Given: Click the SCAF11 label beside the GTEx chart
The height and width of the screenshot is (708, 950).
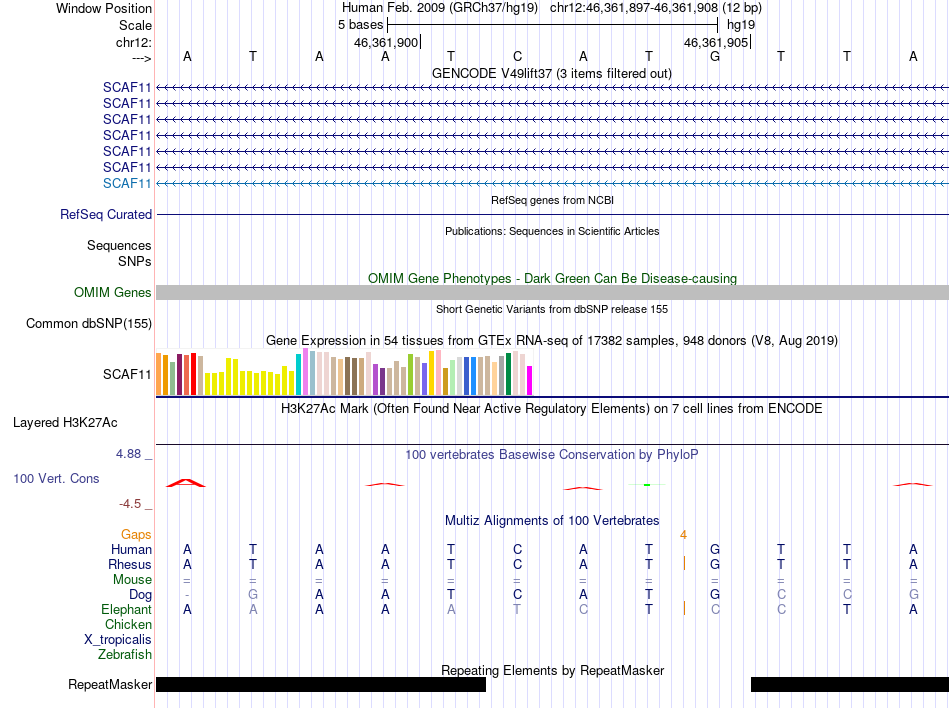Looking at the screenshot, I should click(127, 374).
